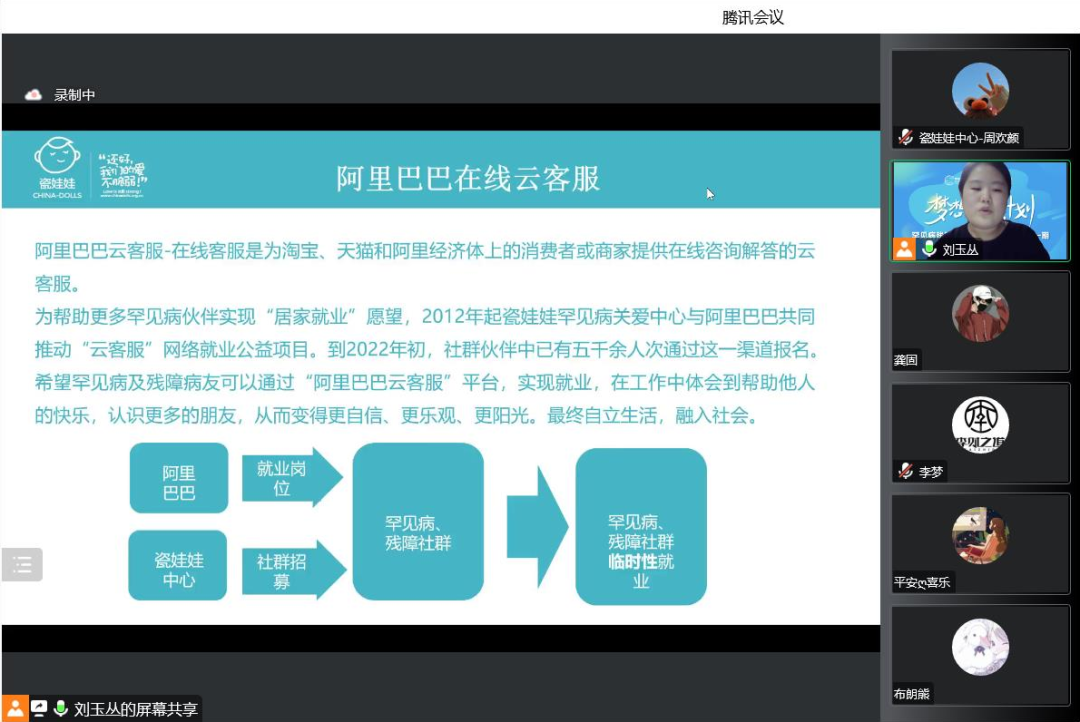The width and height of the screenshot is (1080, 722).
Task: Expand the participant list from 布朗熊's tile area
Action: [x=980, y=655]
